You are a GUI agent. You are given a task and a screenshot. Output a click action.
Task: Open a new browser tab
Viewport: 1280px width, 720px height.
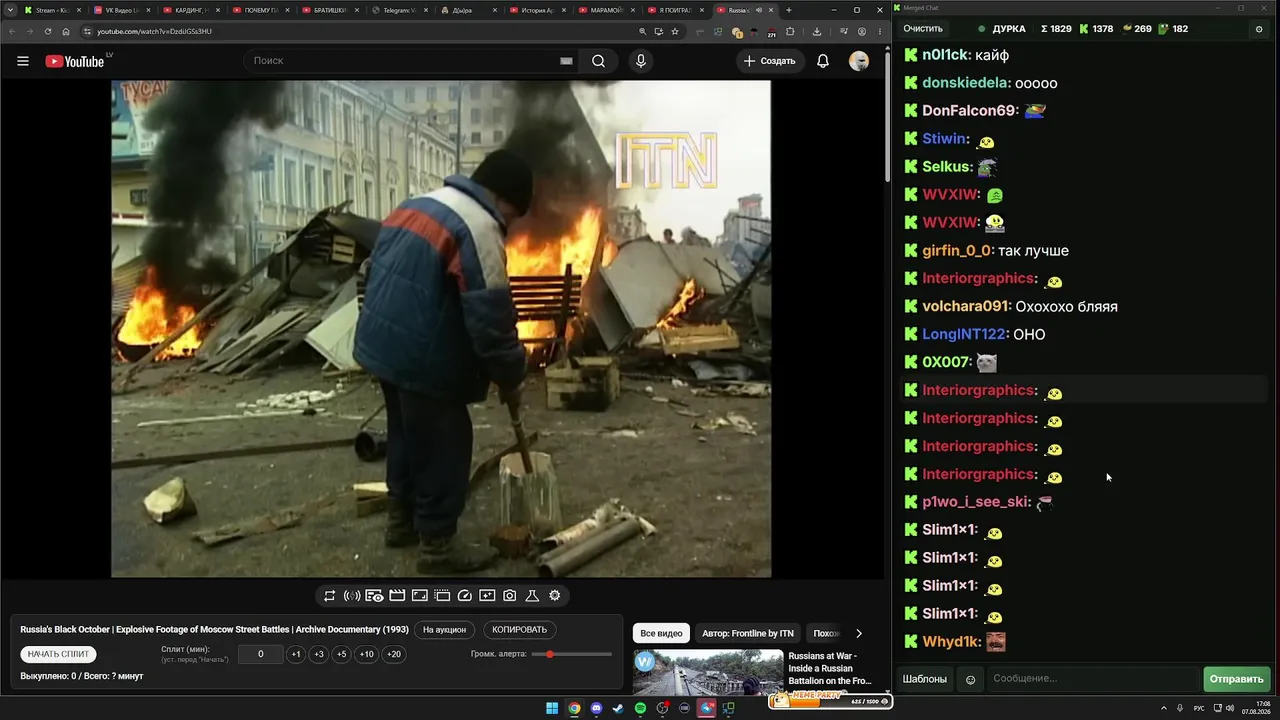coord(789,10)
